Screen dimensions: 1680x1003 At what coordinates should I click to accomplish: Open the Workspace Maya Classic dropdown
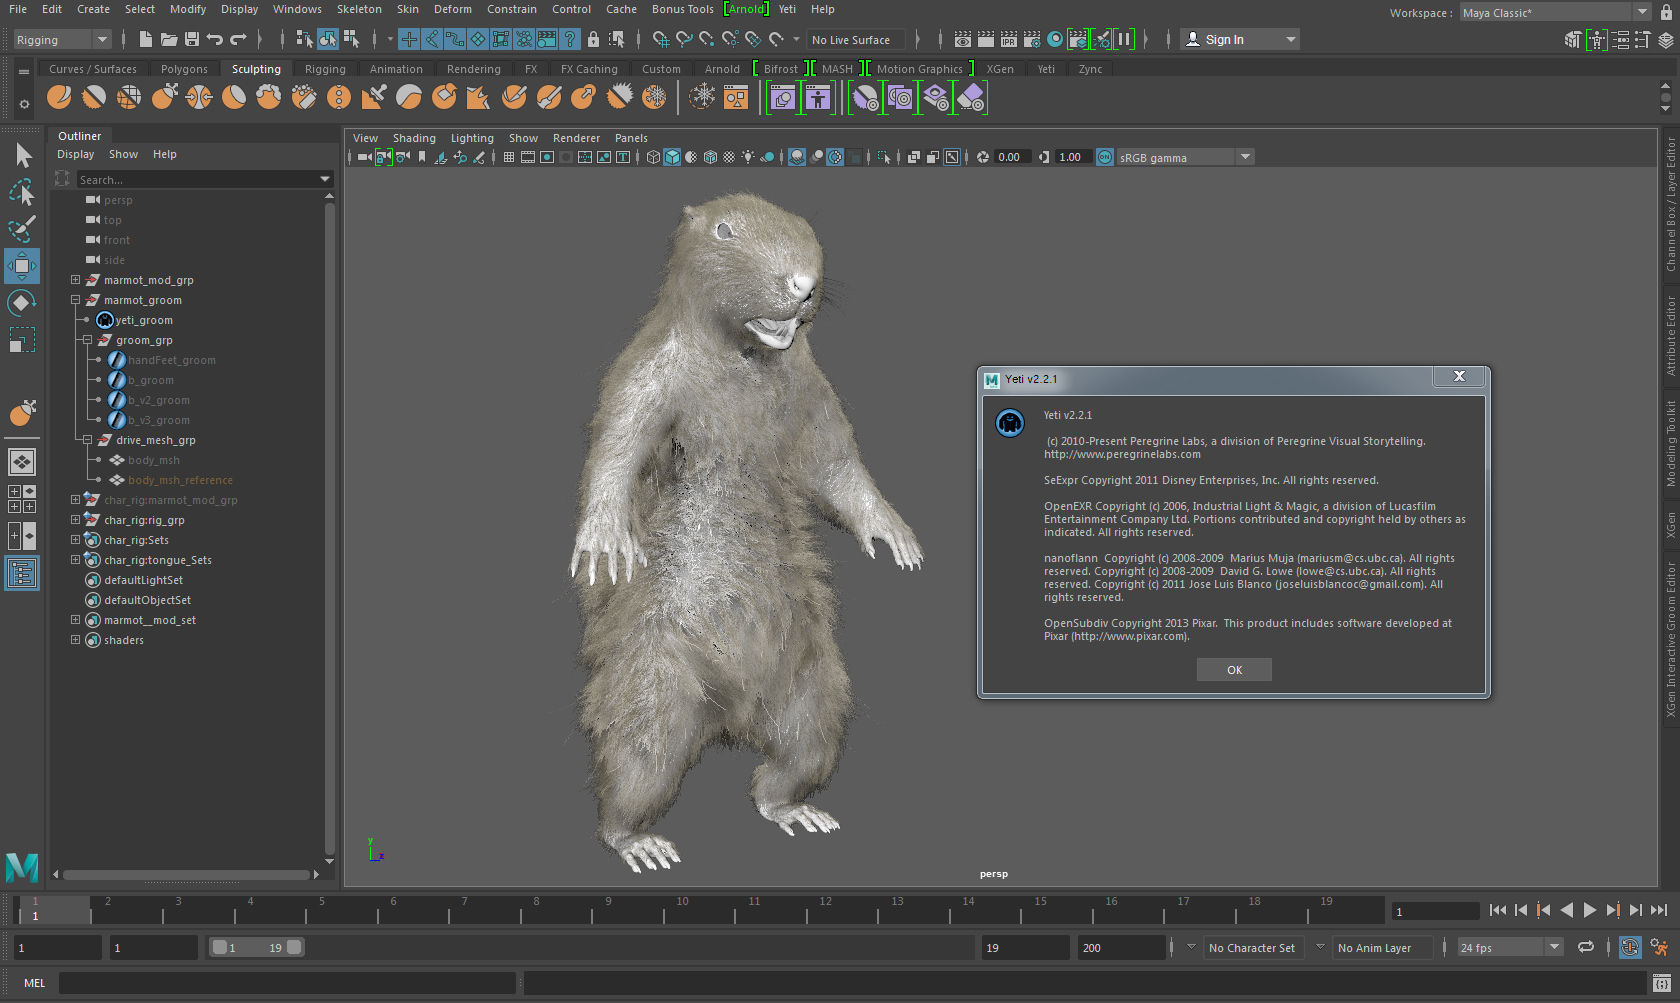tap(1556, 12)
